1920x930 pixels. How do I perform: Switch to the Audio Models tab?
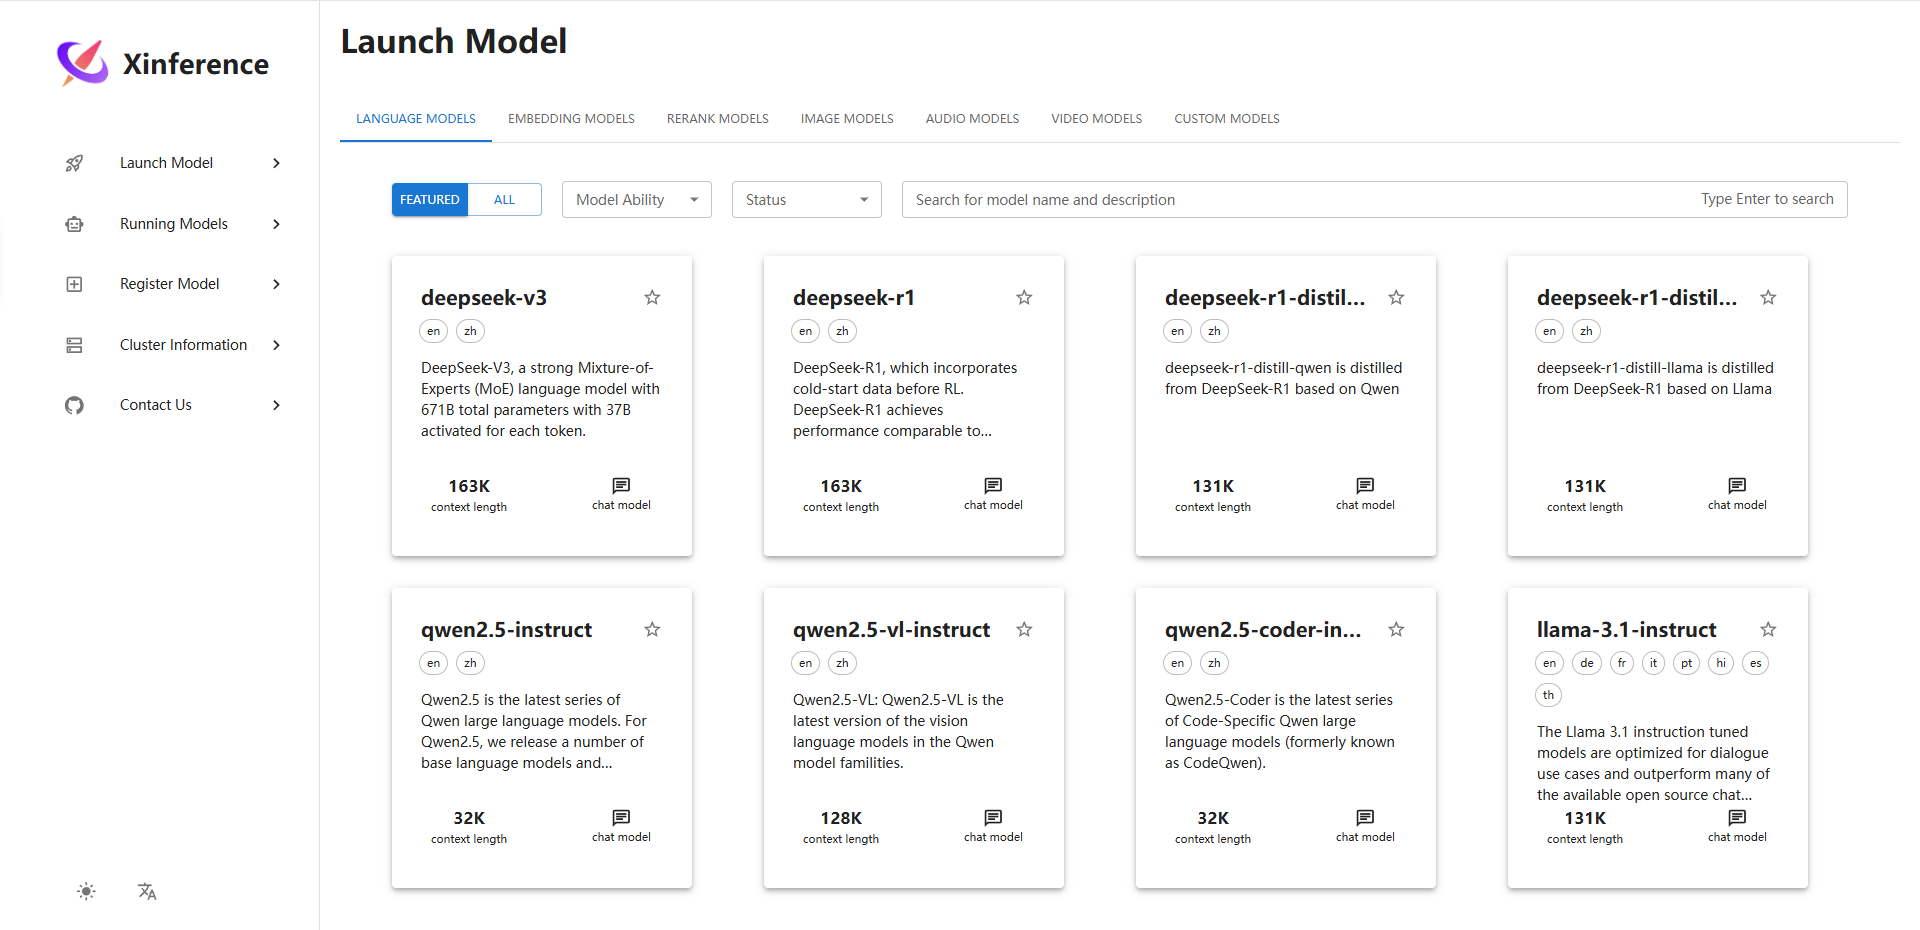[x=972, y=118]
